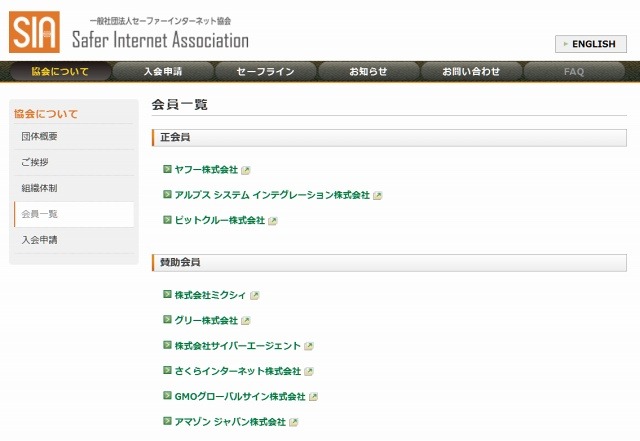Visit the GMOグローバルサイン株式会社 link
The width and height of the screenshot is (640, 441).
point(240,396)
